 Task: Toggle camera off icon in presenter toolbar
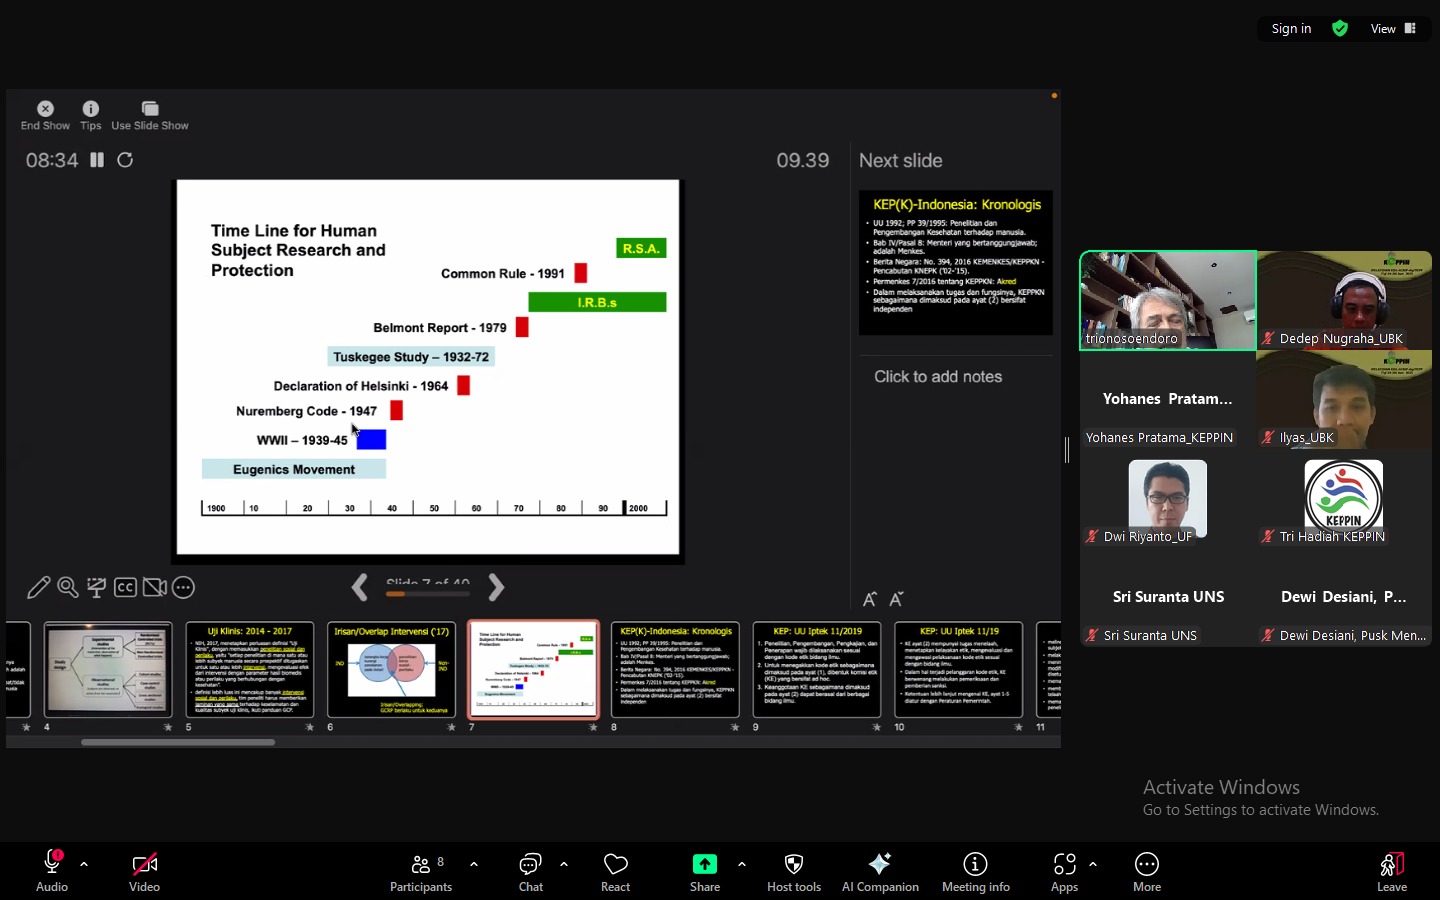pos(154,587)
